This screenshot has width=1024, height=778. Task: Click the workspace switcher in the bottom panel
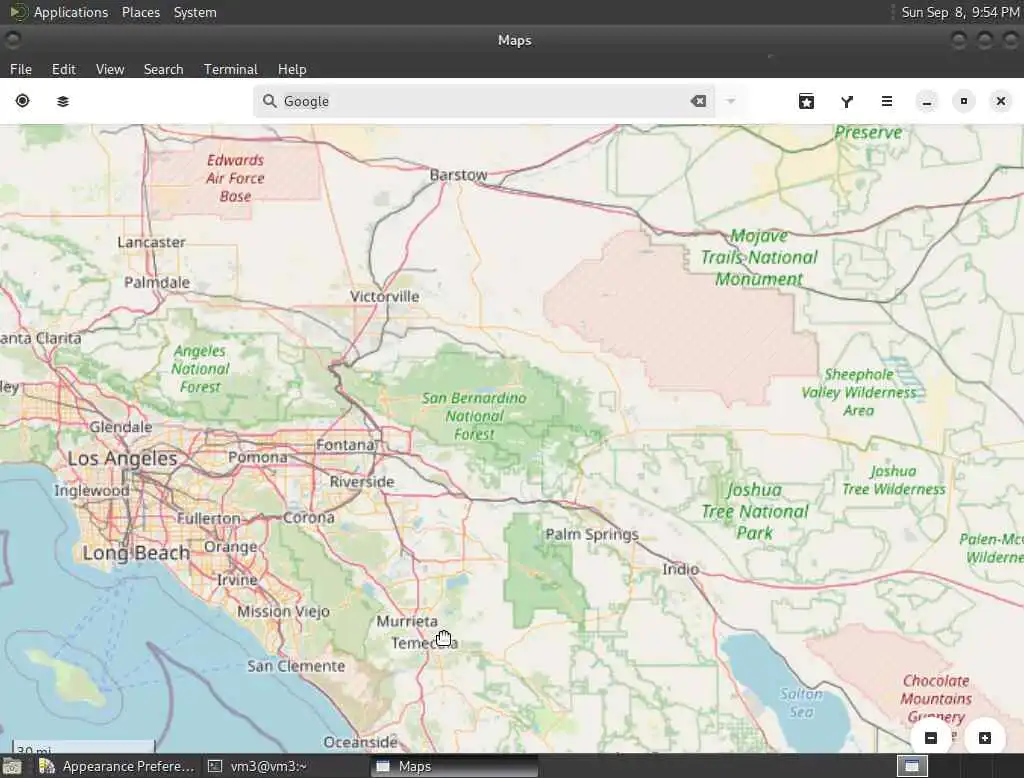912,766
